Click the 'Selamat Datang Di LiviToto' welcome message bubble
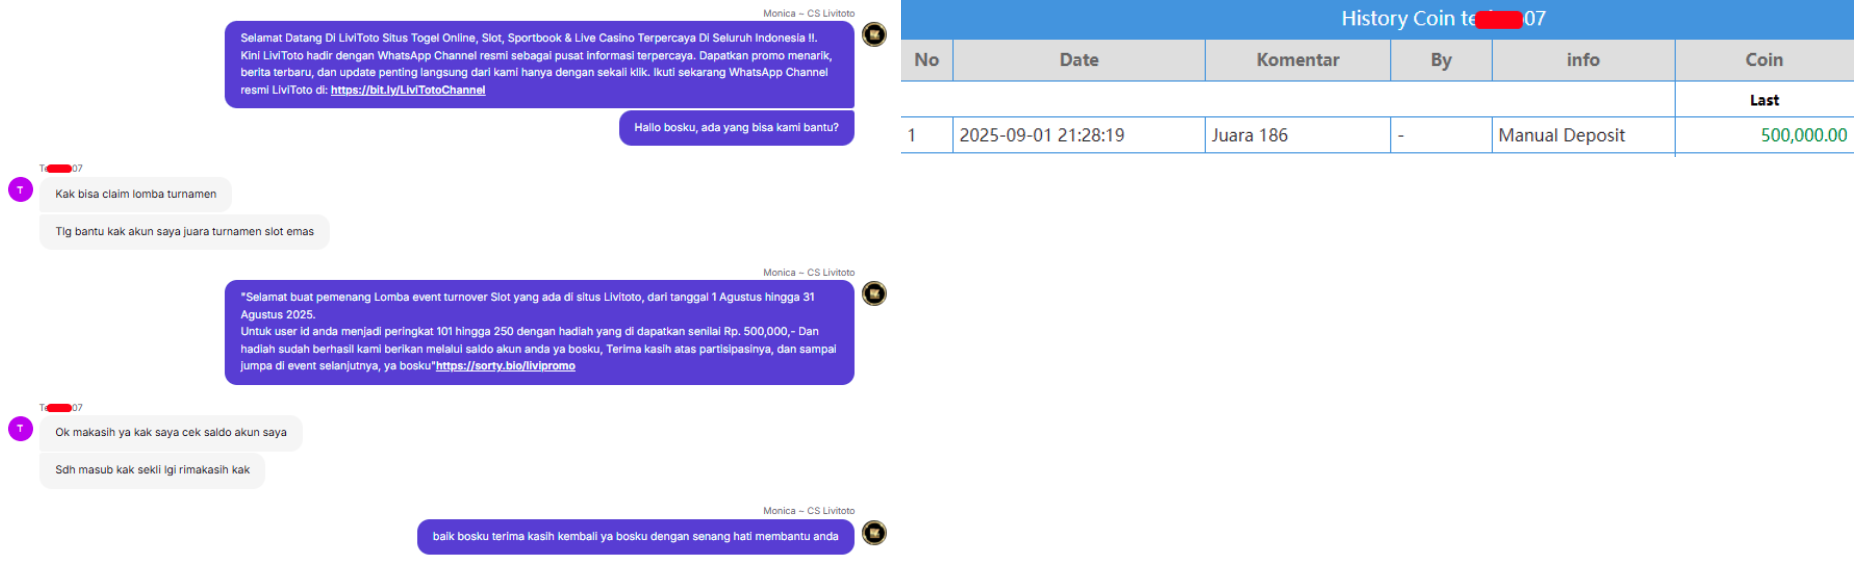1854x565 pixels. coord(540,64)
